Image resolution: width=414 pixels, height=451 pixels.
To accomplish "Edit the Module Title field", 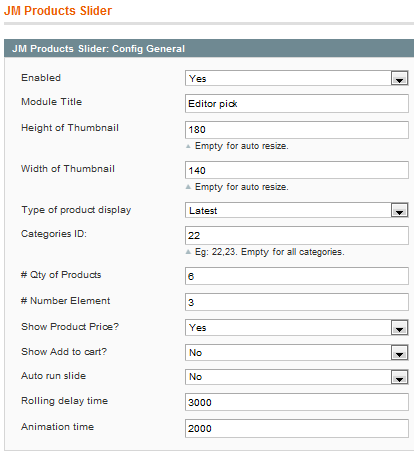I will coord(297,104).
